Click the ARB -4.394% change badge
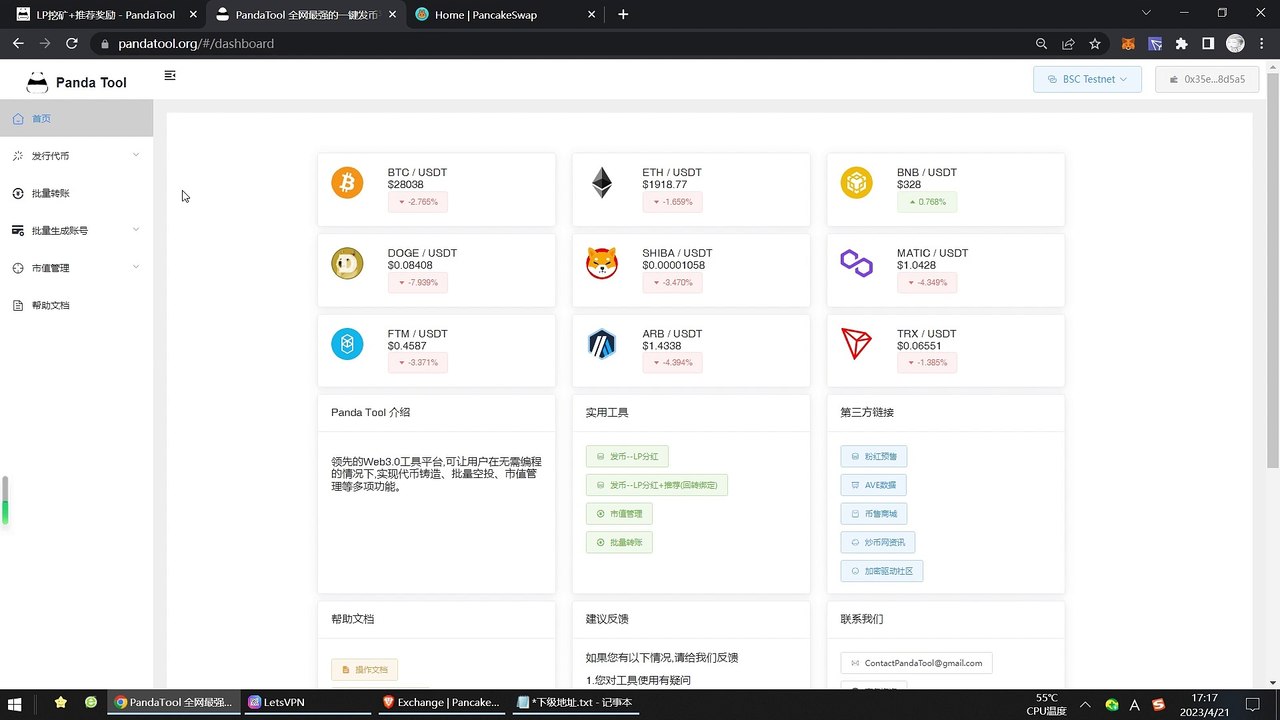 [672, 363]
